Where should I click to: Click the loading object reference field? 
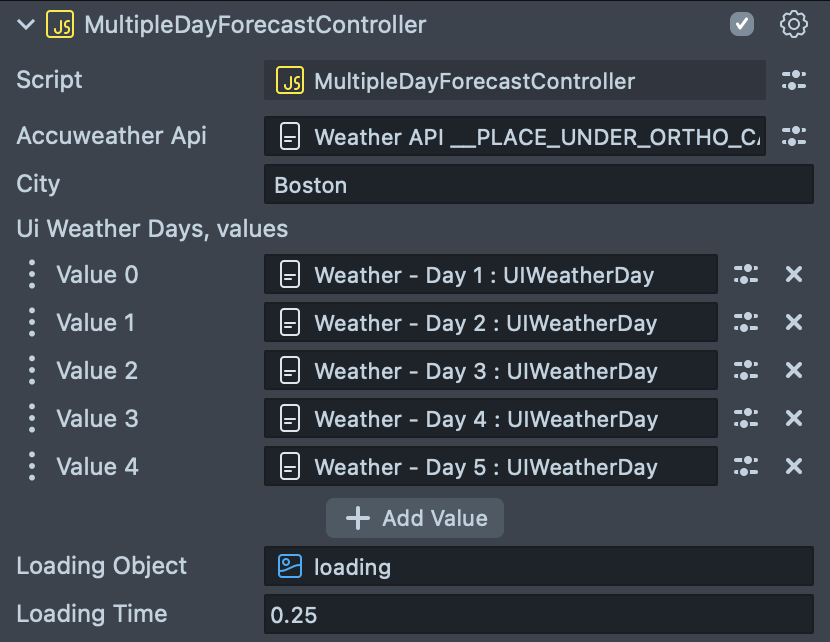[x=540, y=565]
